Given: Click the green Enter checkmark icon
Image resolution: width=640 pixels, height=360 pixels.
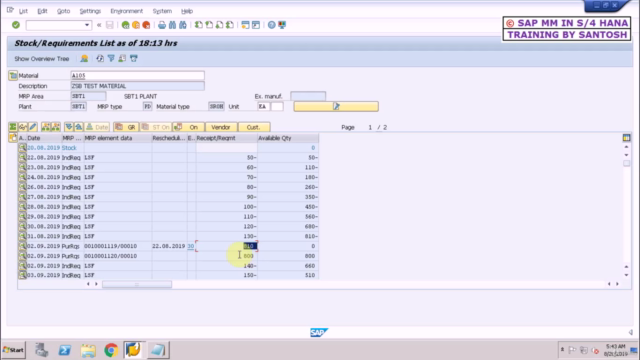Looking at the screenshot, I should (x=16, y=25).
